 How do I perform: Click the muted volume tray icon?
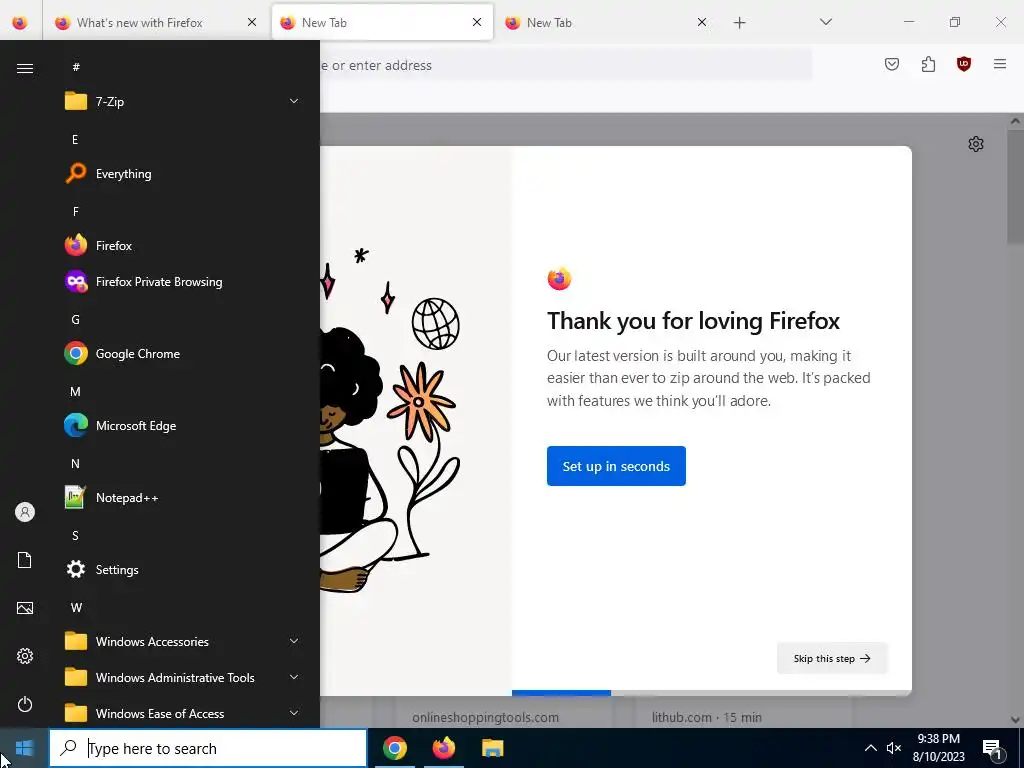tap(894, 748)
